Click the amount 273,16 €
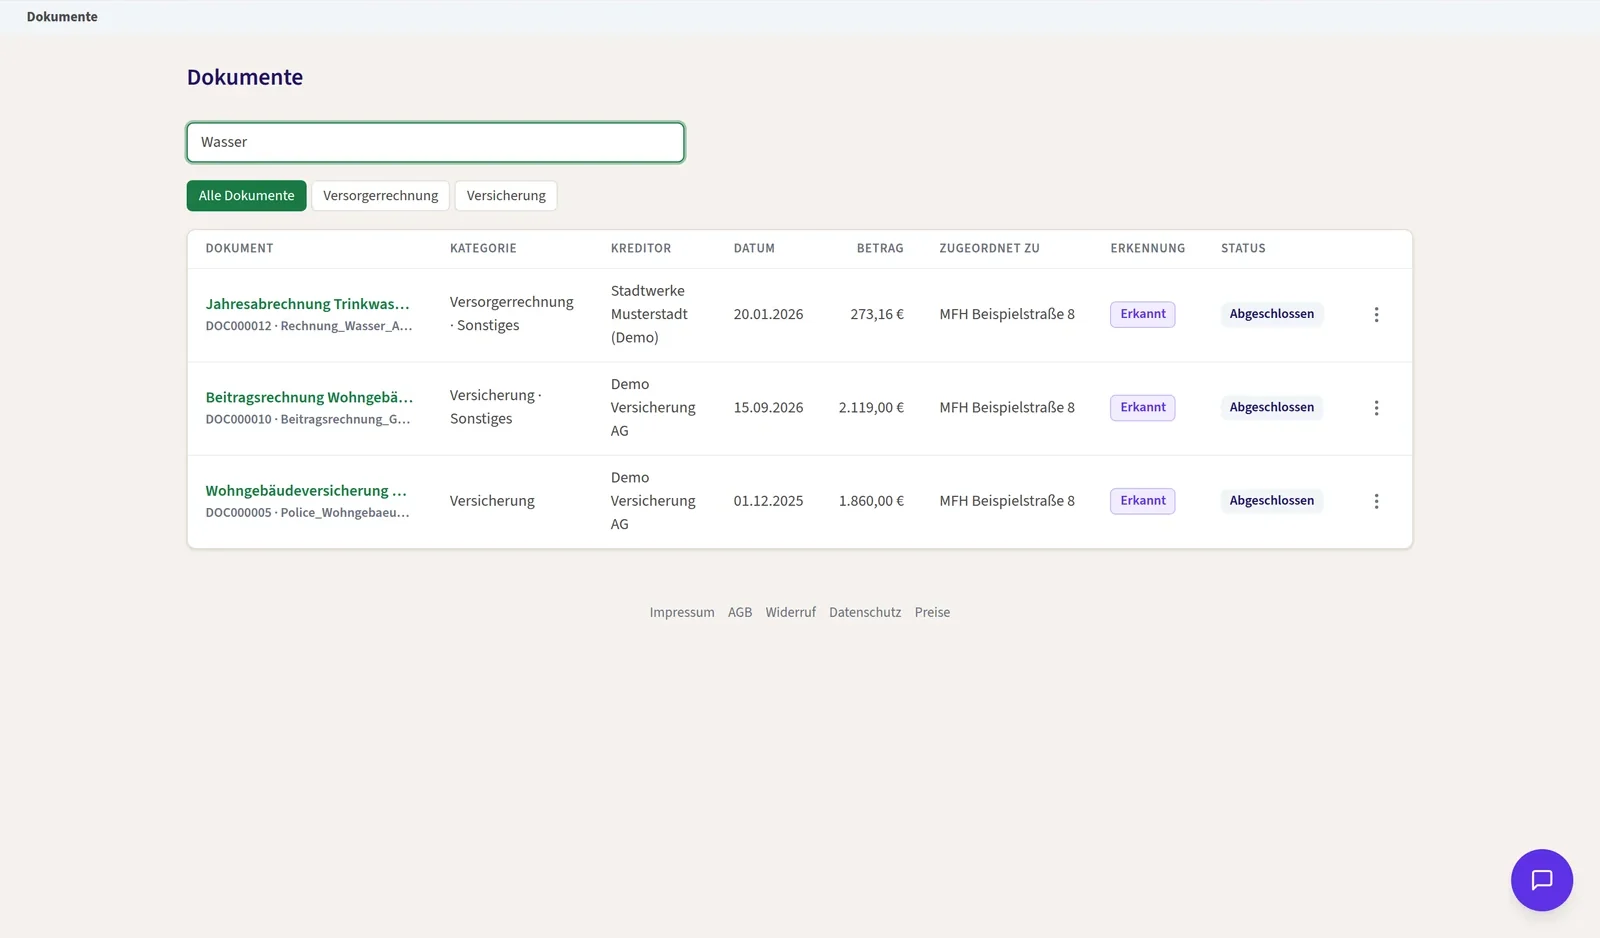This screenshot has width=1600, height=938. click(877, 315)
